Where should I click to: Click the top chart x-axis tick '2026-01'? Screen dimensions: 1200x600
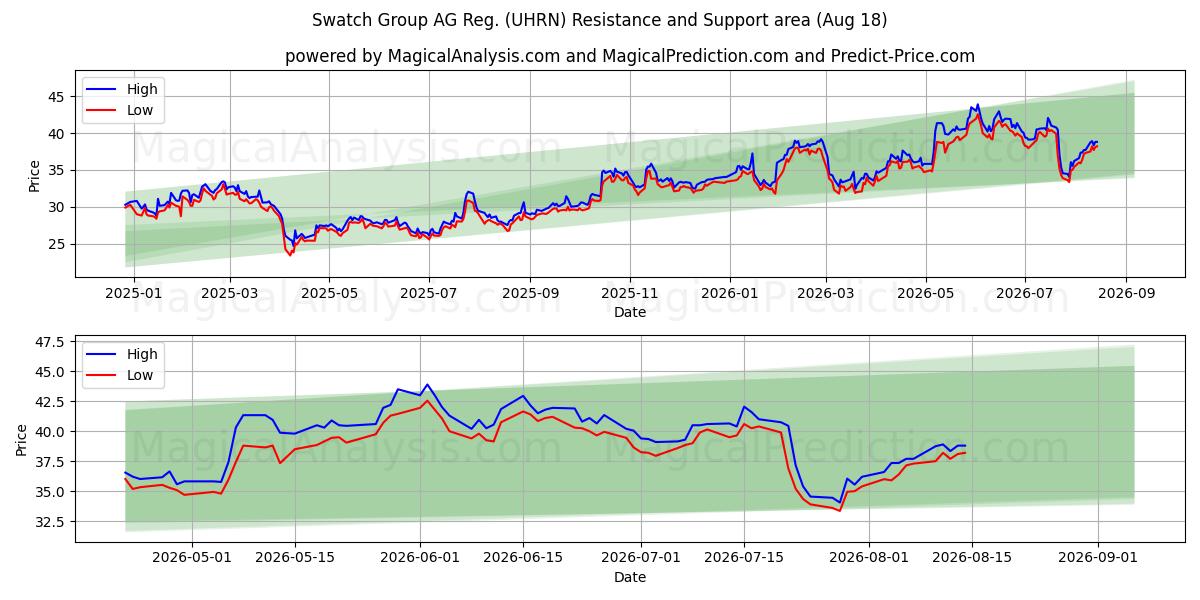pyautogui.click(x=730, y=293)
